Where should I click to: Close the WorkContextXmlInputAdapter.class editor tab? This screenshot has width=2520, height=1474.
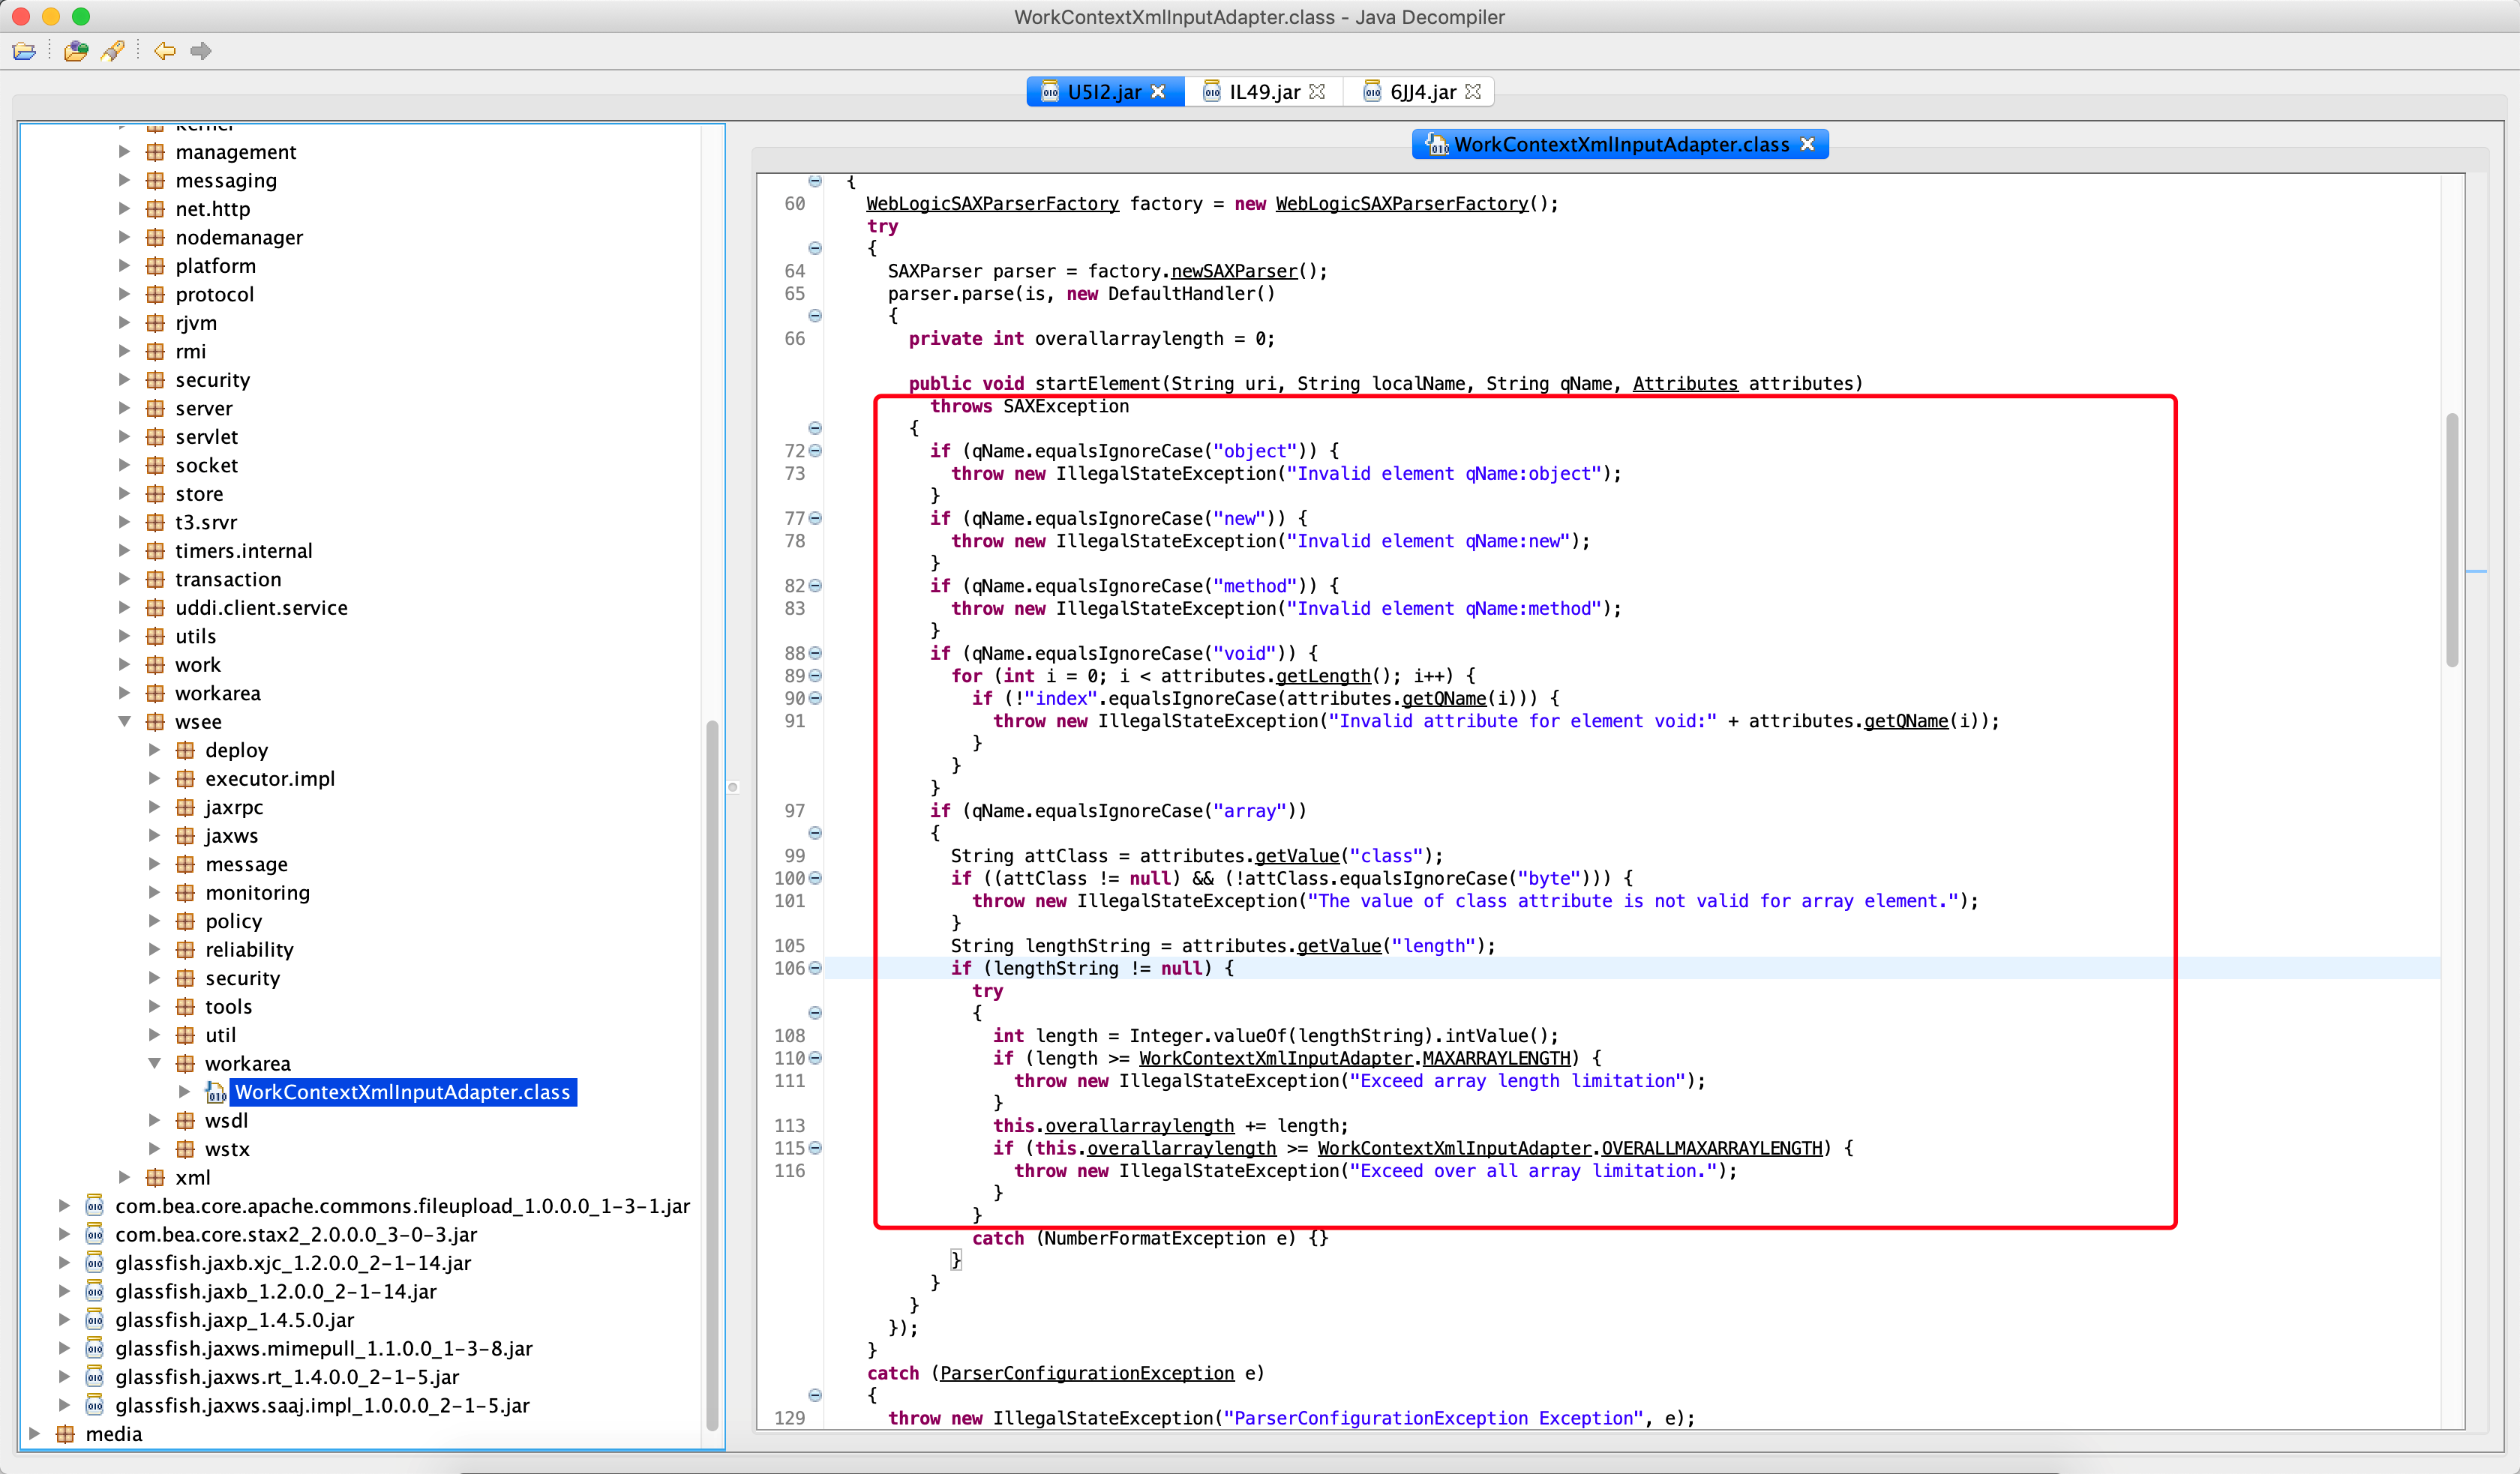[x=1807, y=144]
